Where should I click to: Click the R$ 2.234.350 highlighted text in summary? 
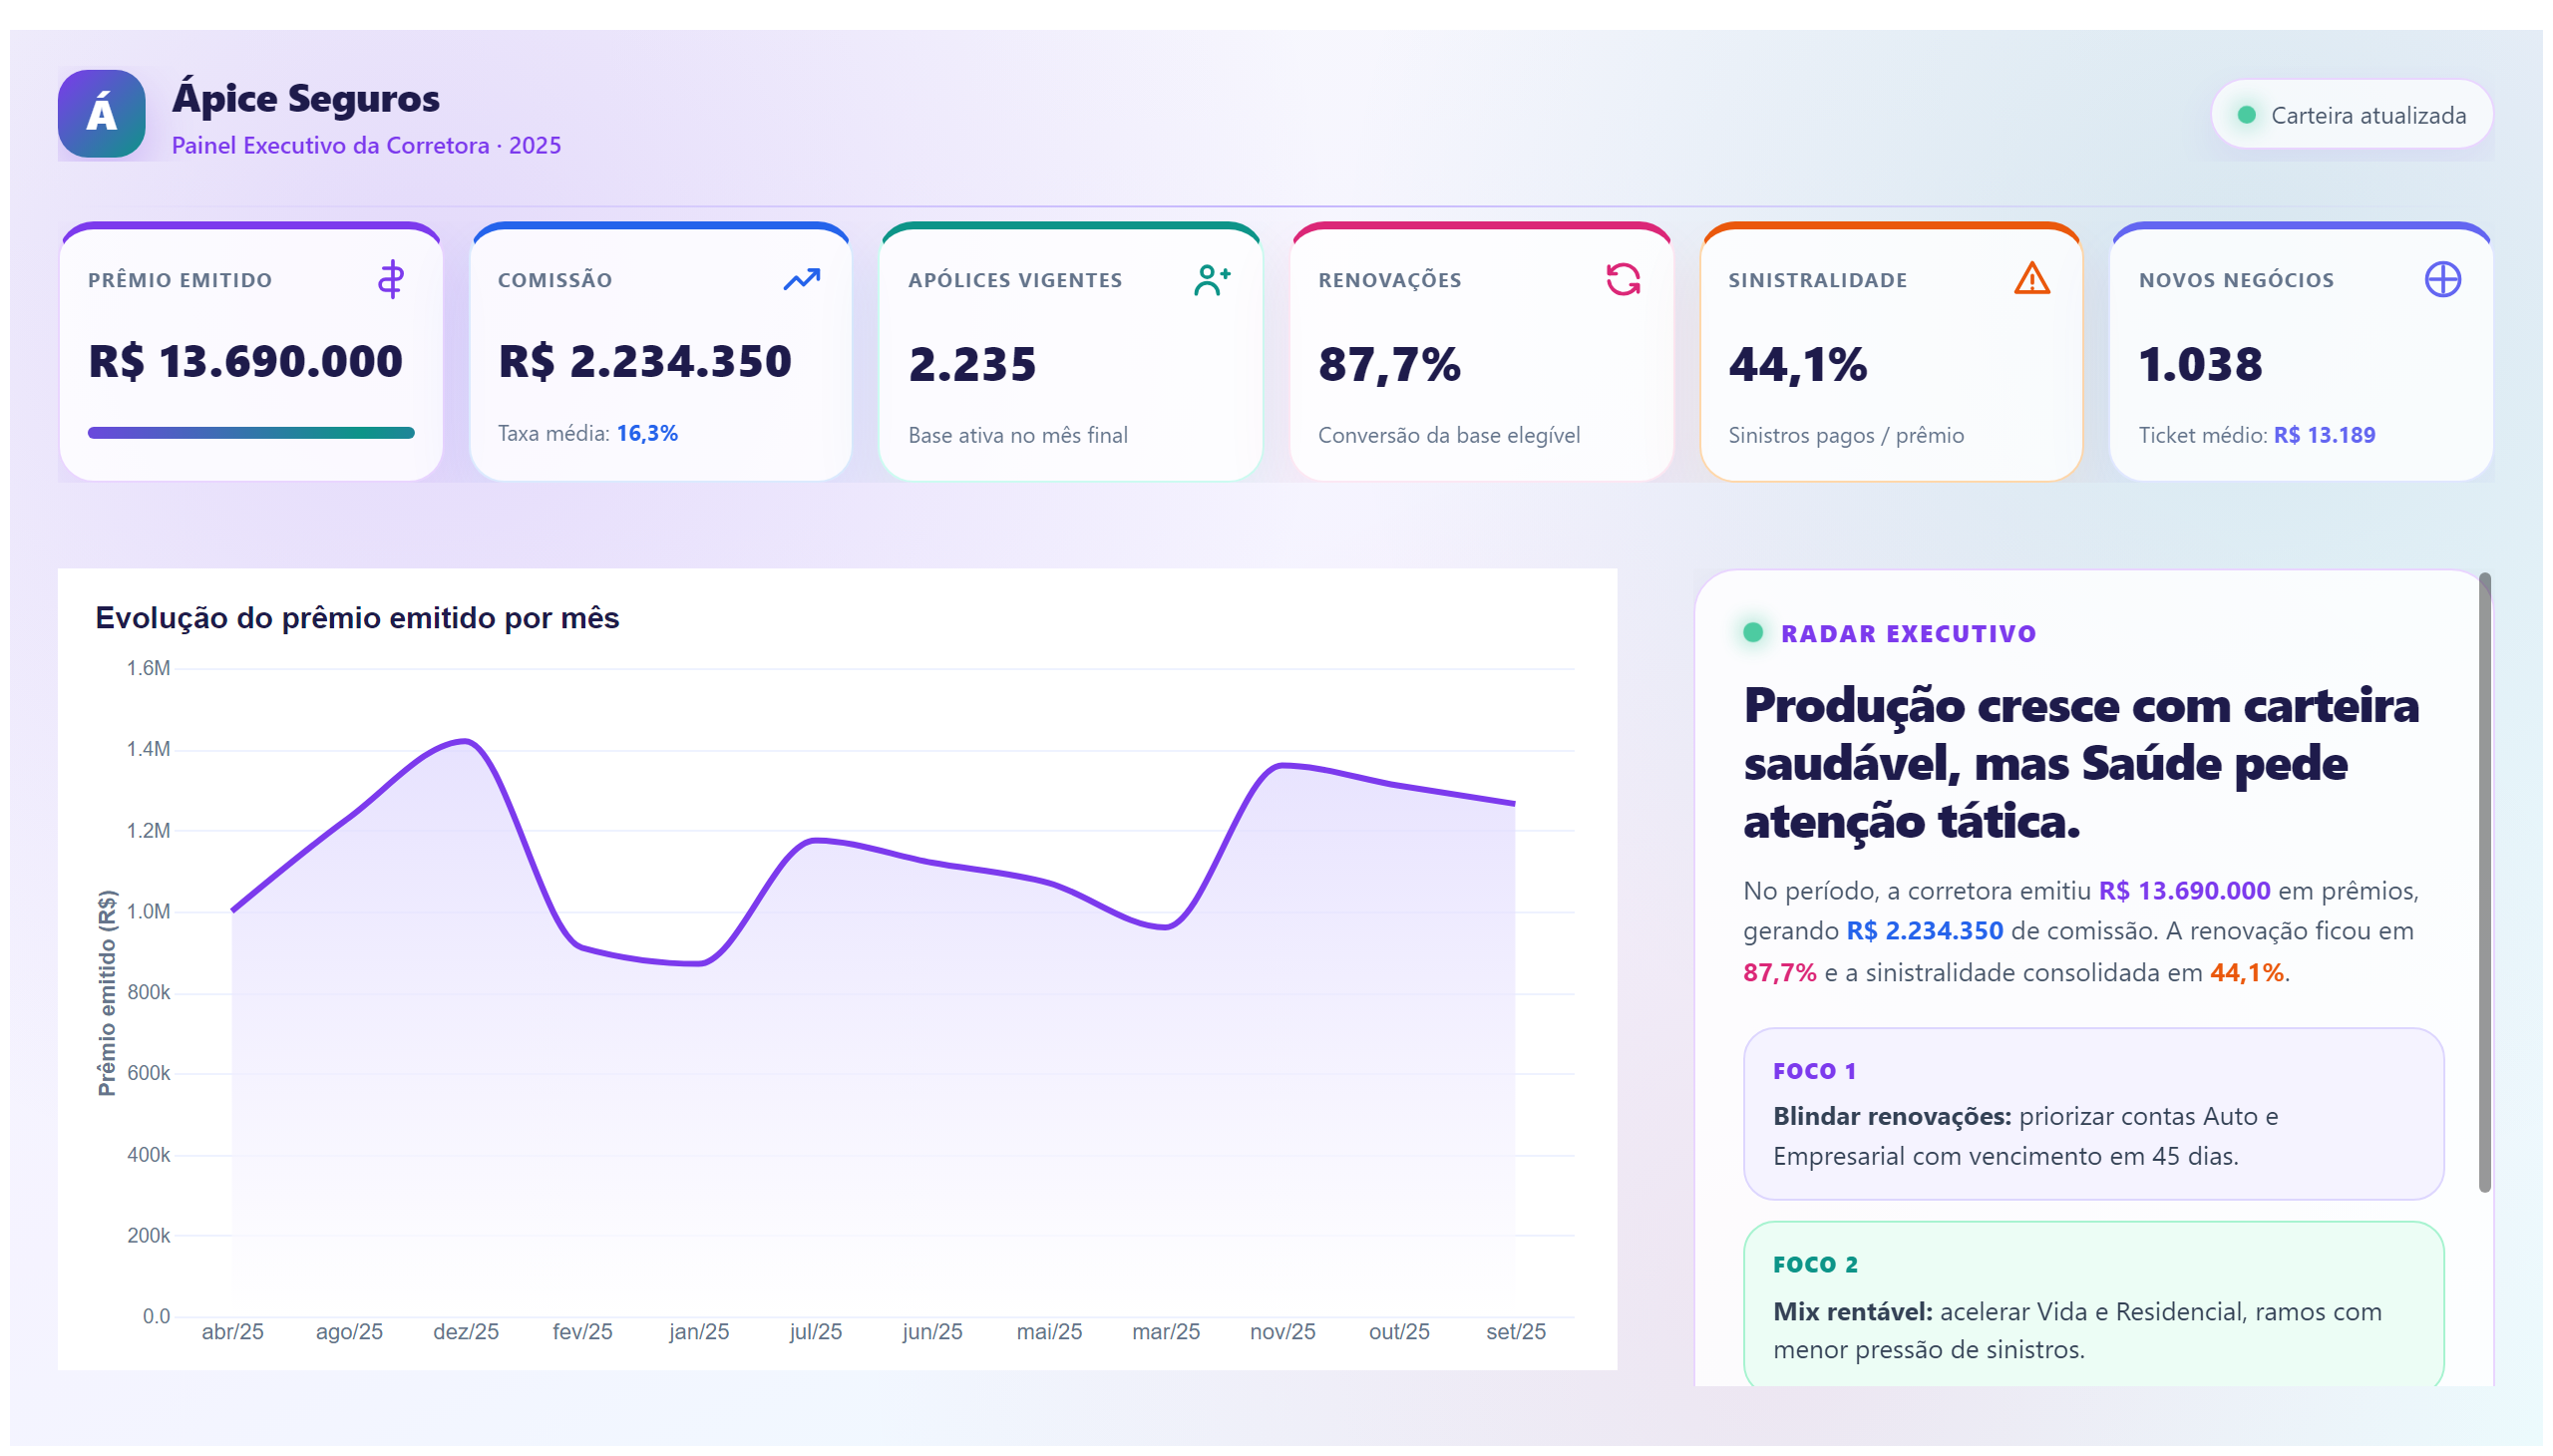tap(1924, 931)
